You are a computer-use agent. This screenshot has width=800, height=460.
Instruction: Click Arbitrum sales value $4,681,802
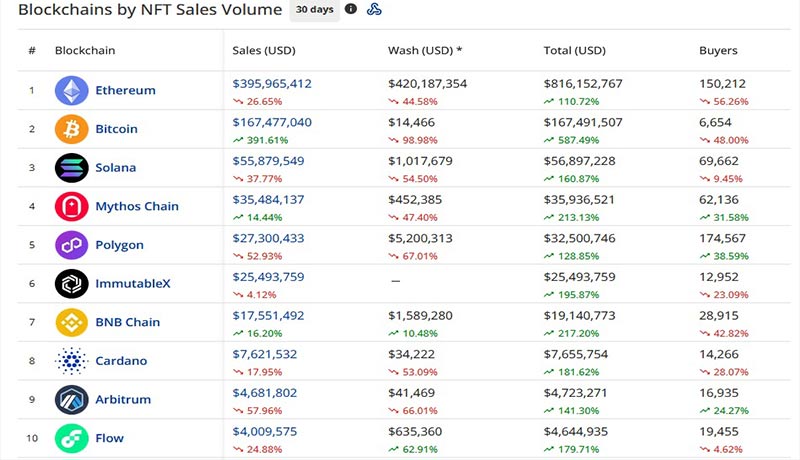(x=265, y=393)
